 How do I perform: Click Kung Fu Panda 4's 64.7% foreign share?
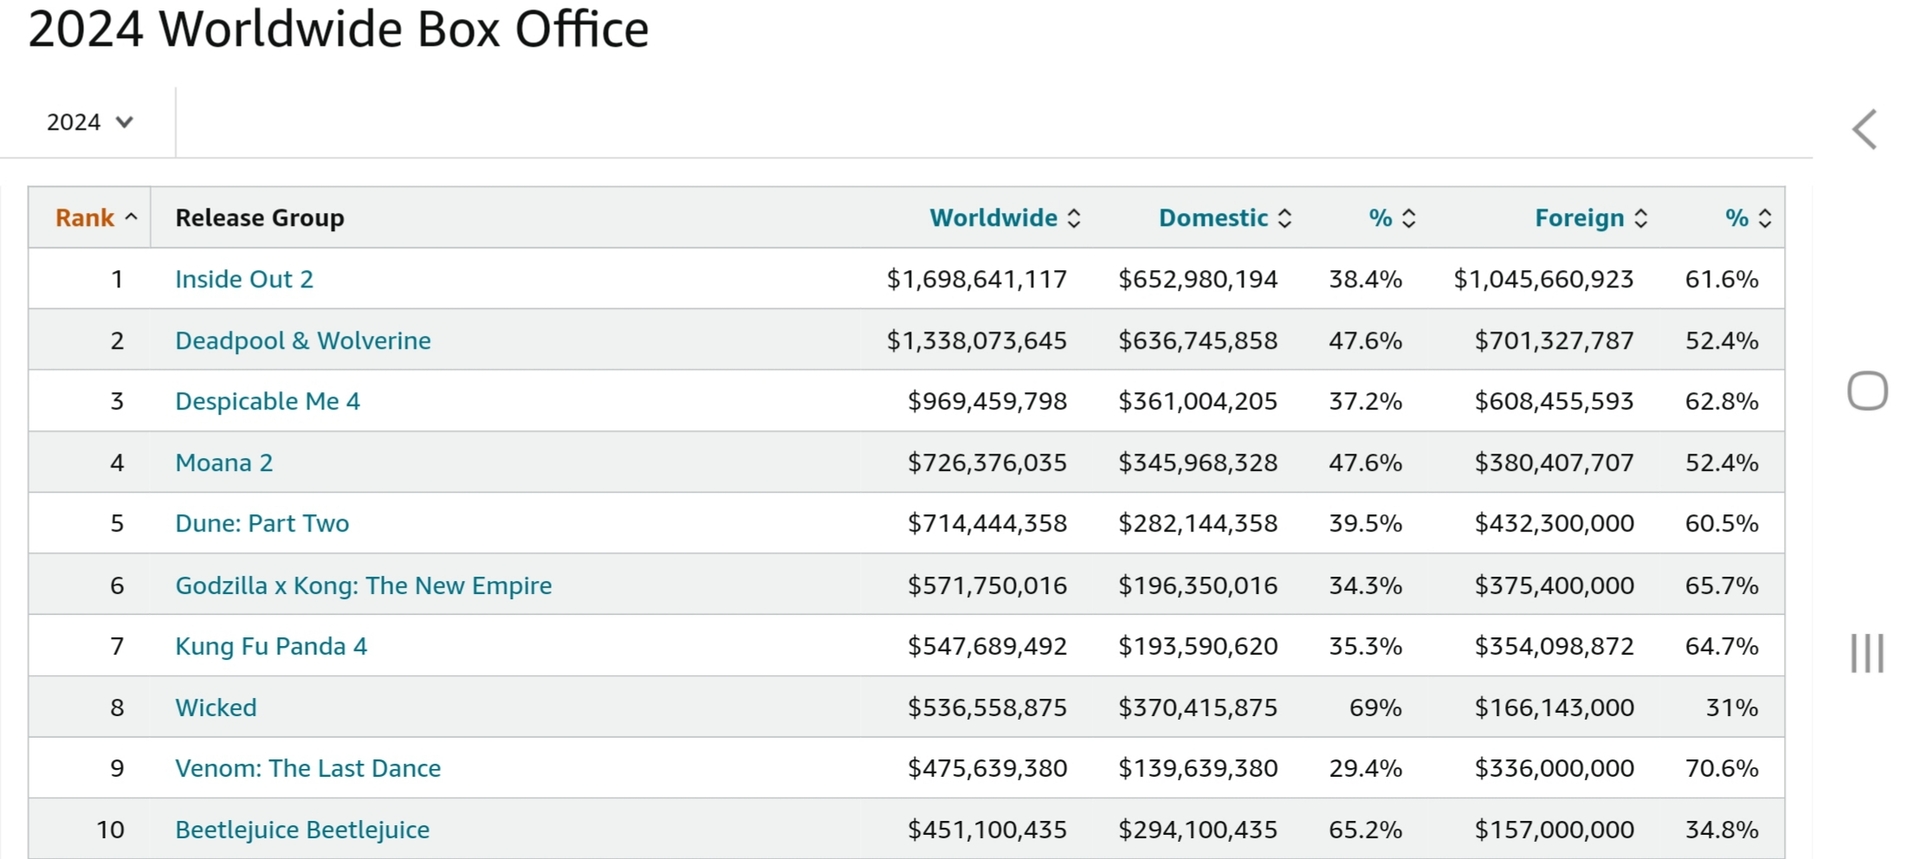click(1722, 647)
